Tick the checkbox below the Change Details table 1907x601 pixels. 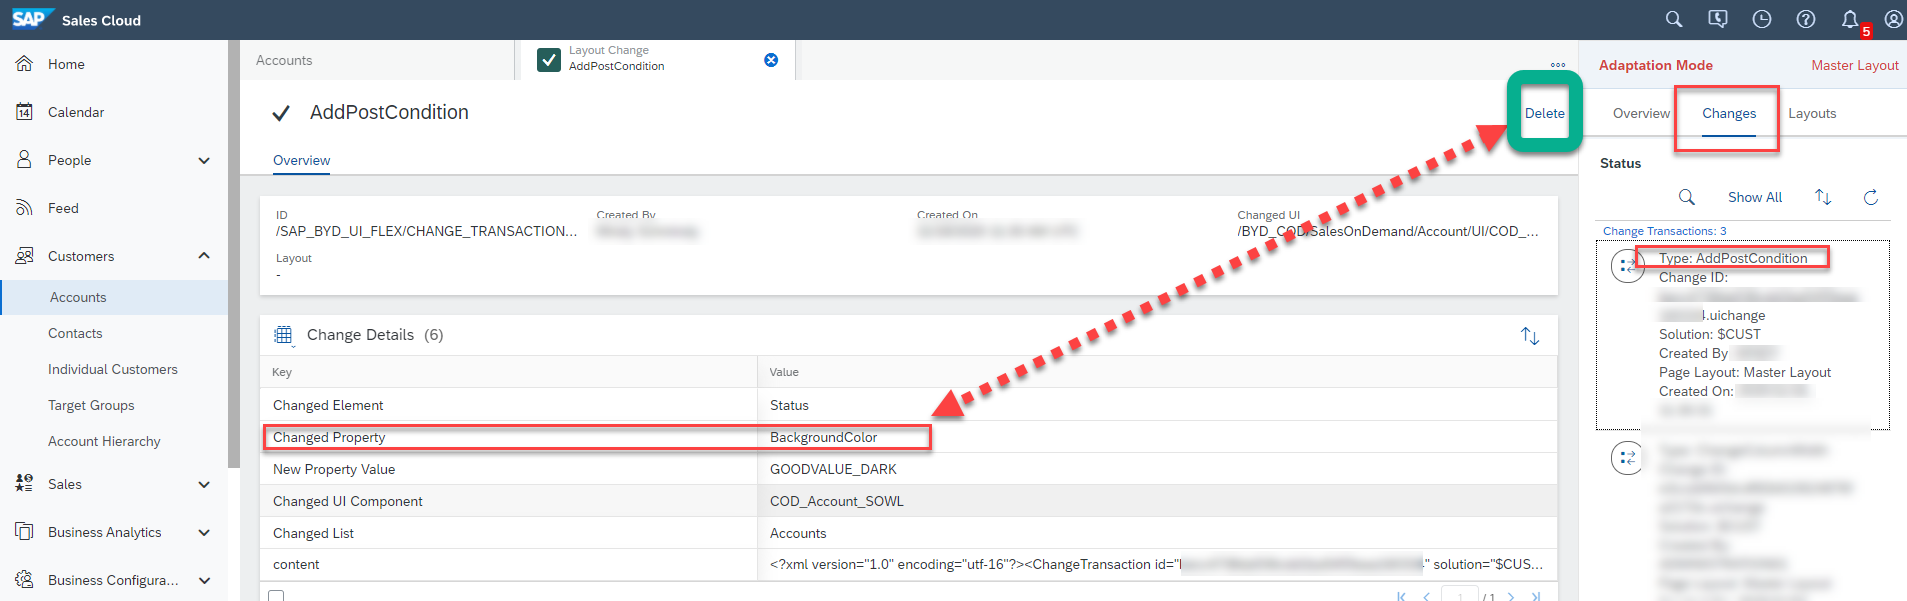click(276, 596)
